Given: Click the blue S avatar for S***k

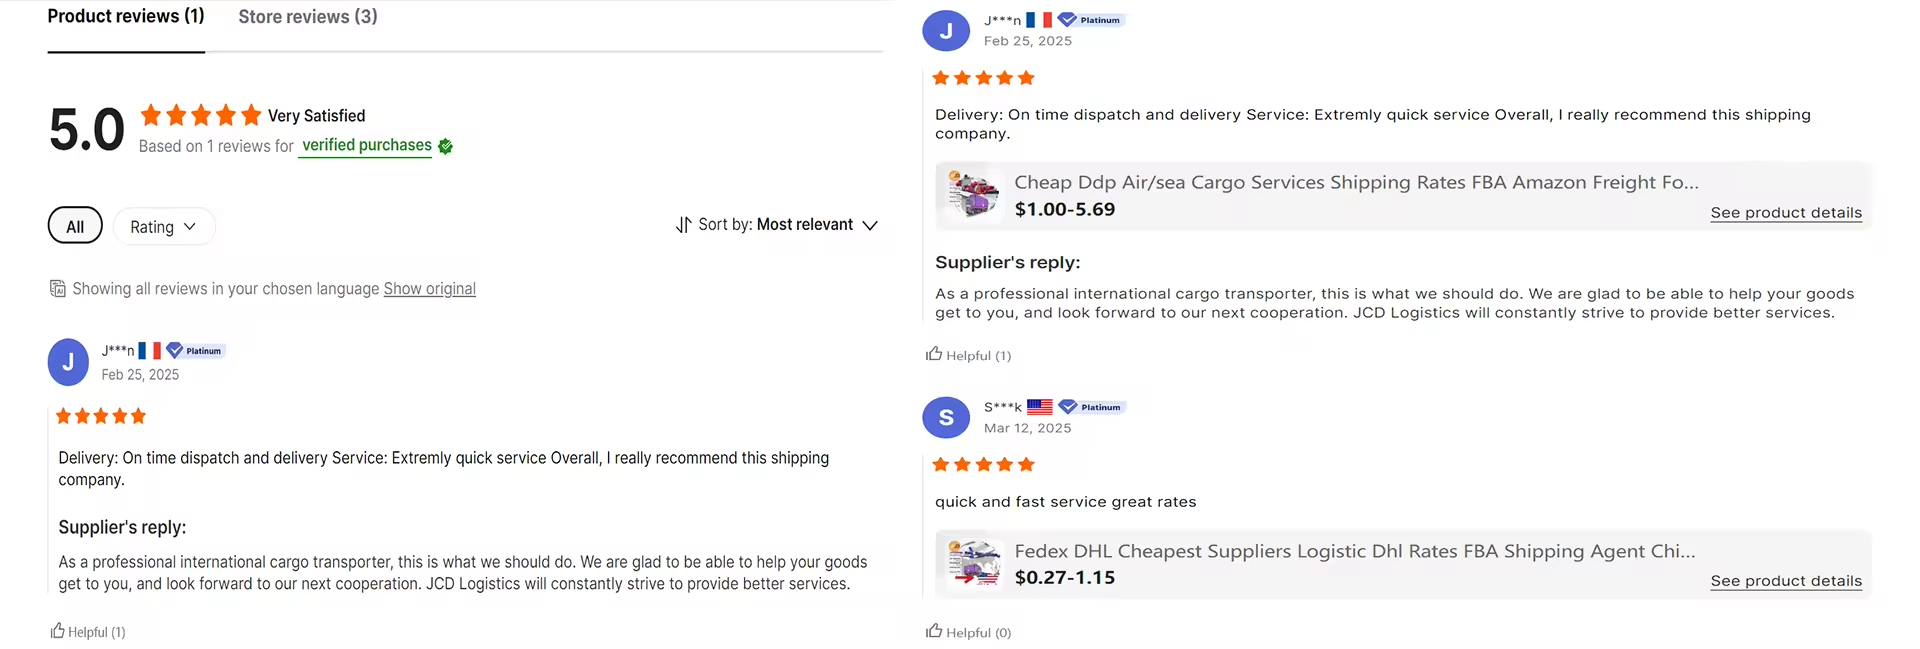Looking at the screenshot, I should [x=946, y=417].
